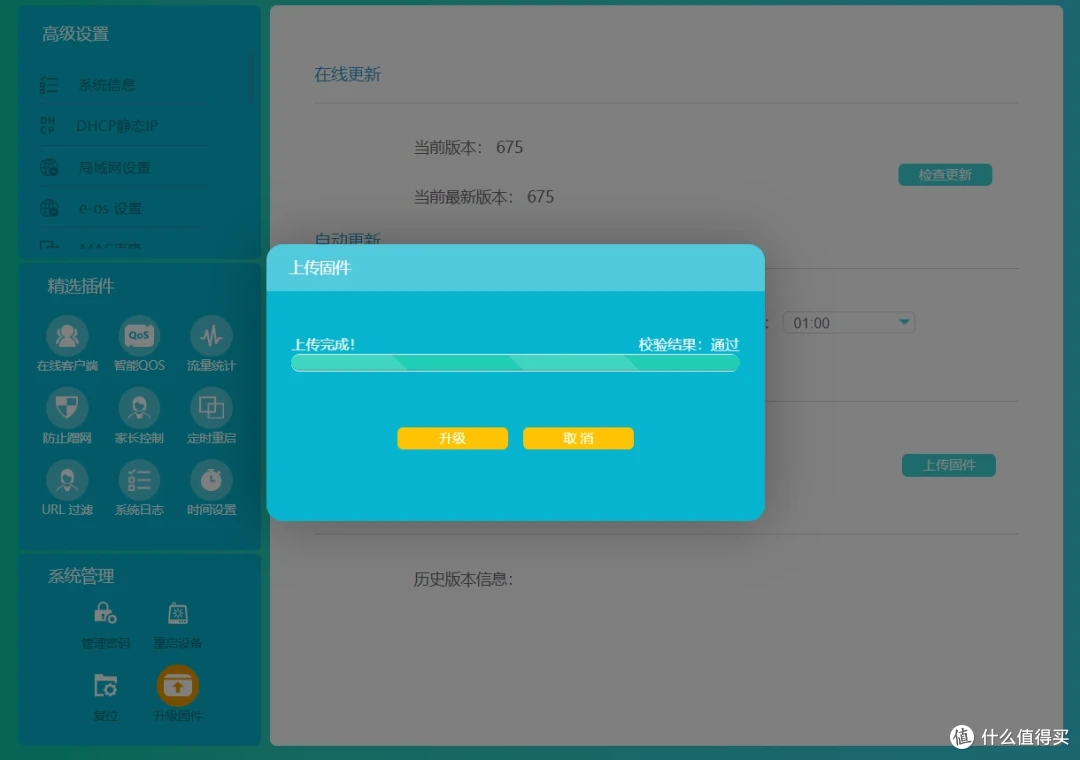Click the 升级 button in the dialog
The height and width of the screenshot is (760, 1080).
pyautogui.click(x=453, y=438)
